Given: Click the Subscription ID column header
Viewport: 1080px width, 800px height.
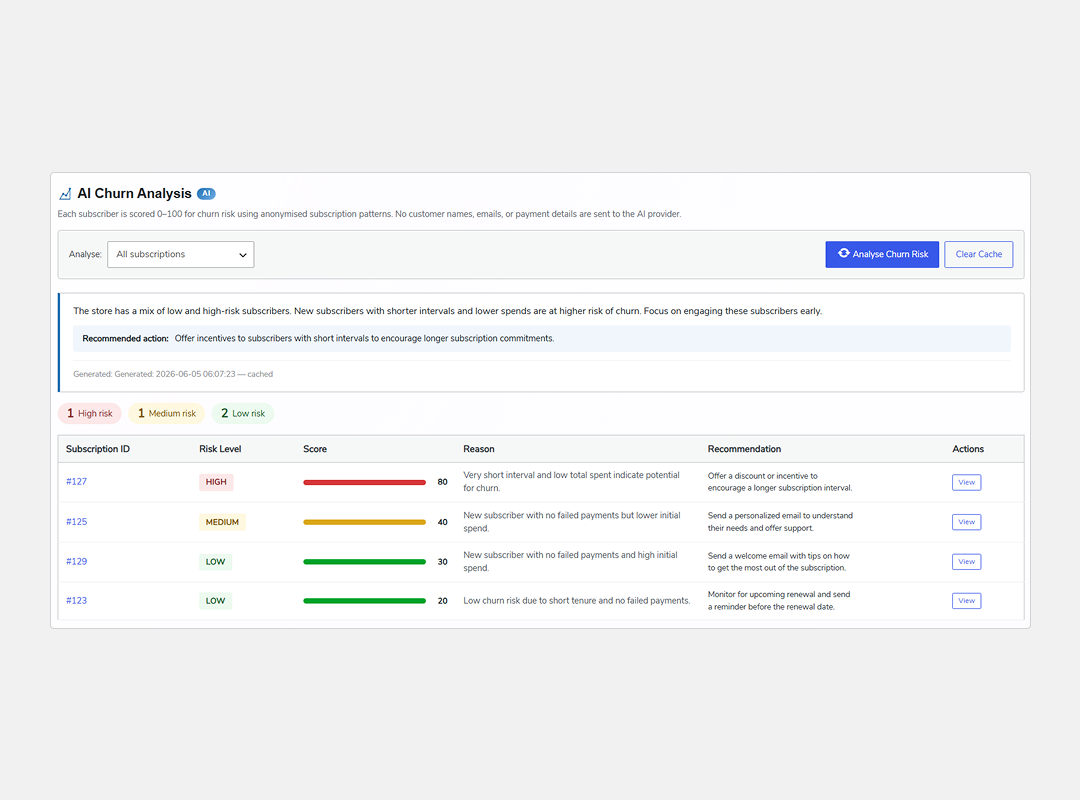Looking at the screenshot, I should point(98,449).
